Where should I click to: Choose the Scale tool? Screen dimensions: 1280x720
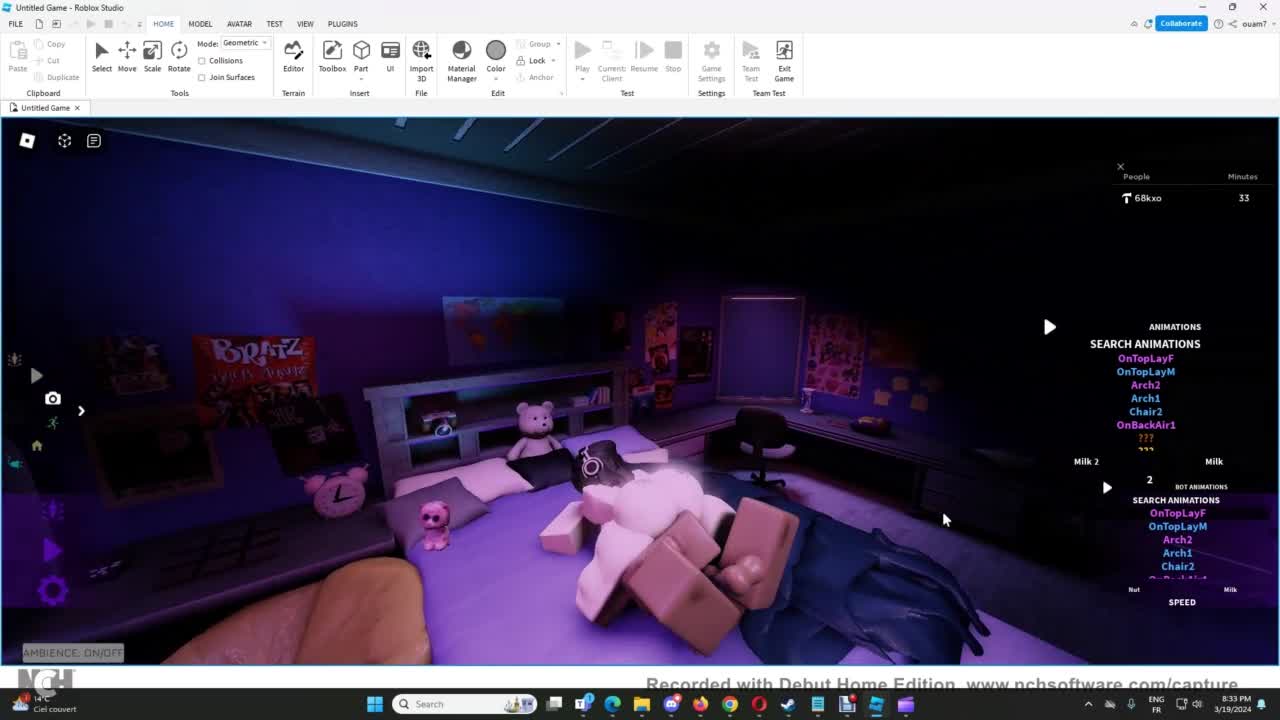pyautogui.click(x=152, y=56)
